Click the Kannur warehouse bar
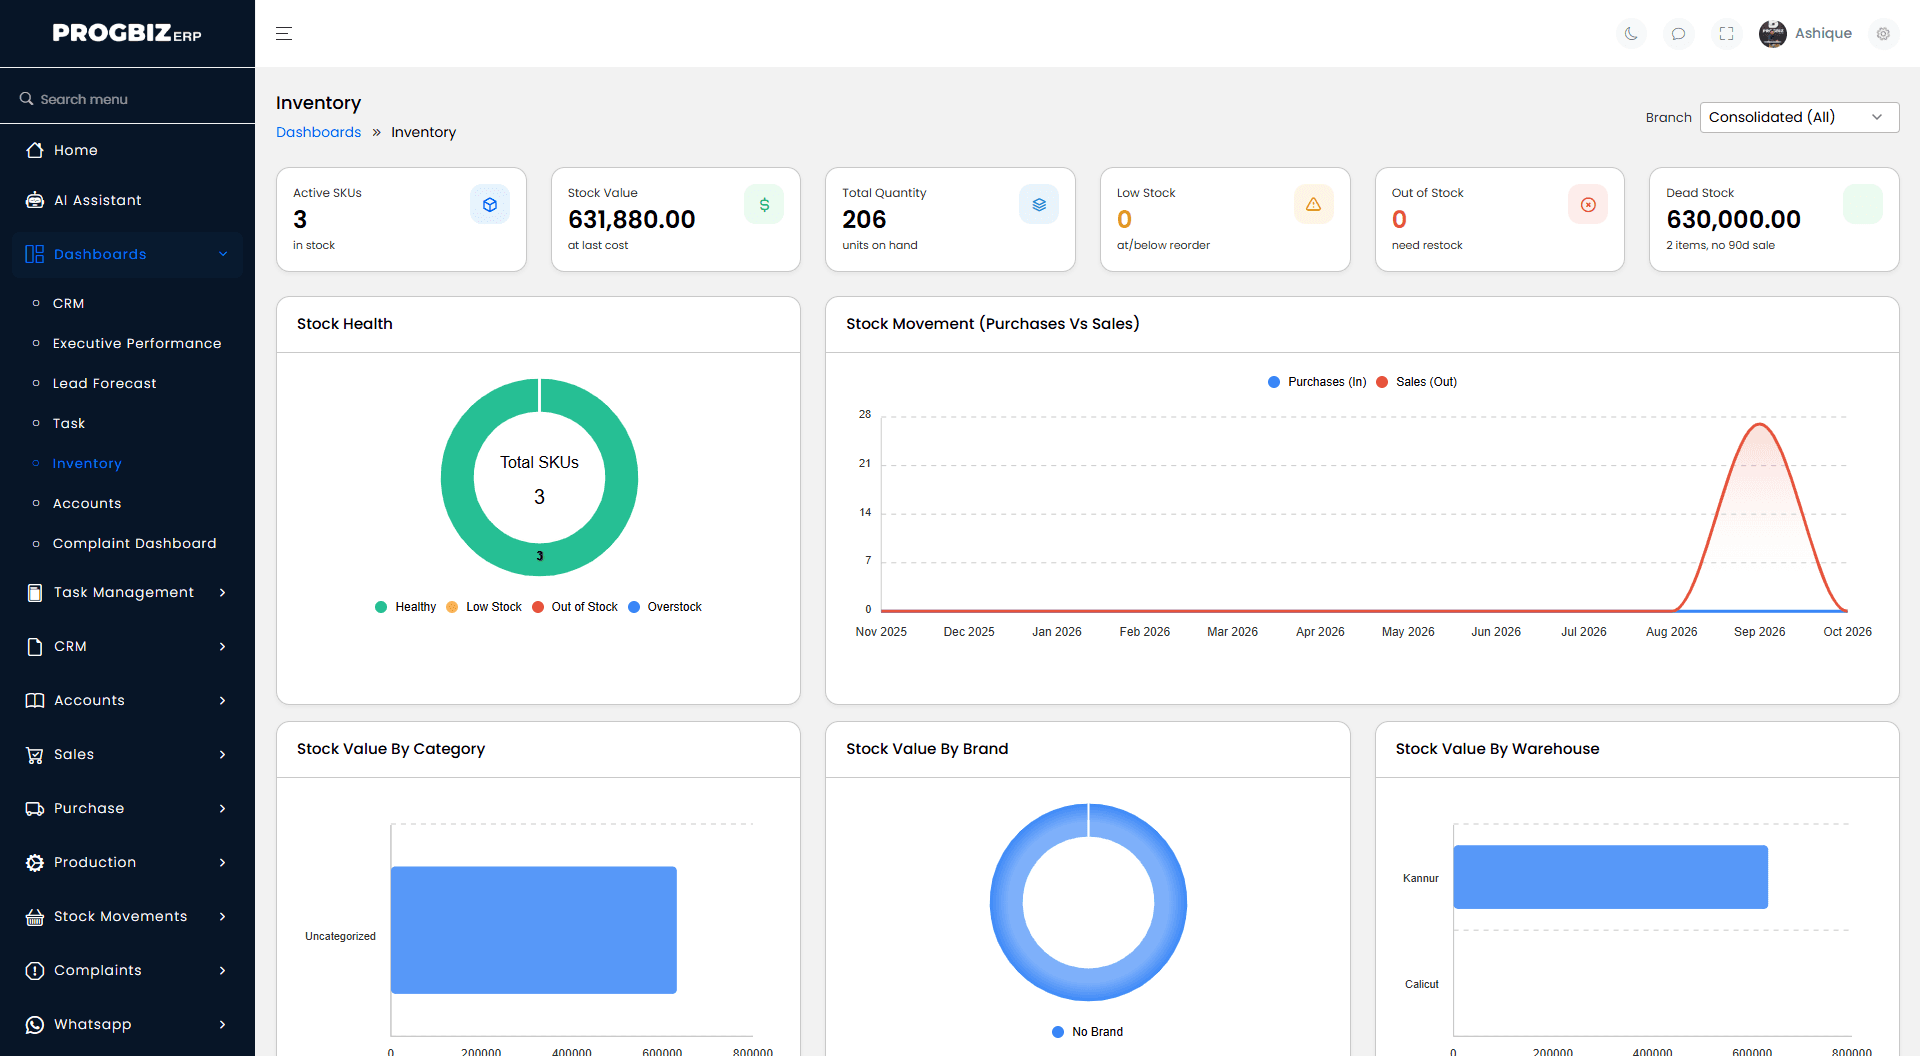The height and width of the screenshot is (1056, 1920). coord(1610,877)
